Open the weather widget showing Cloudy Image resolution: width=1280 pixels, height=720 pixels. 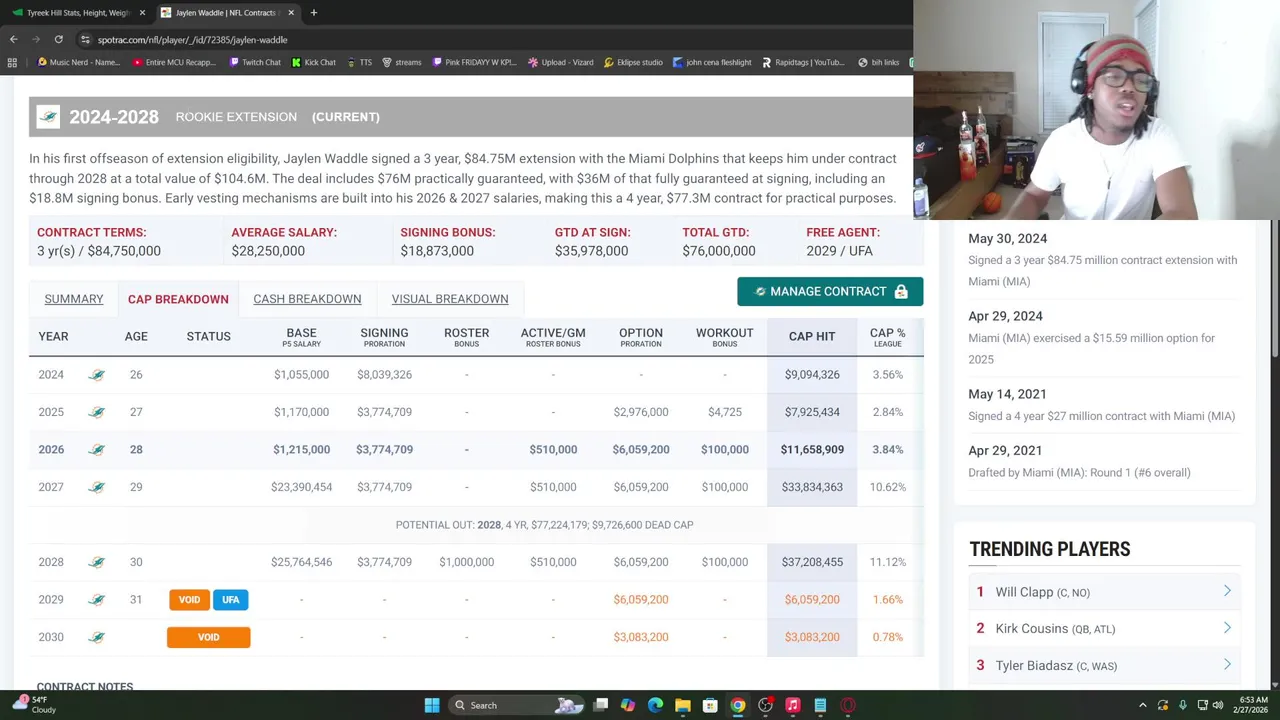coord(33,705)
